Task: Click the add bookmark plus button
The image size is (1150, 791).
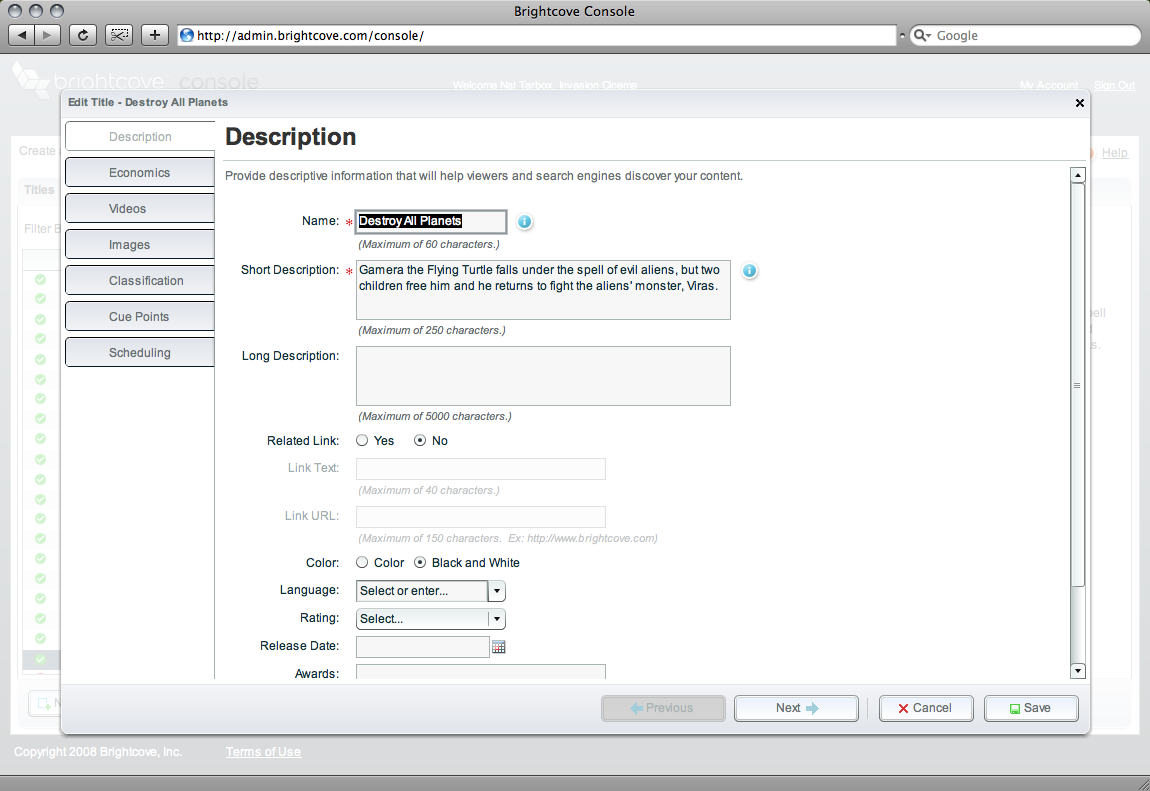Action: tap(154, 35)
